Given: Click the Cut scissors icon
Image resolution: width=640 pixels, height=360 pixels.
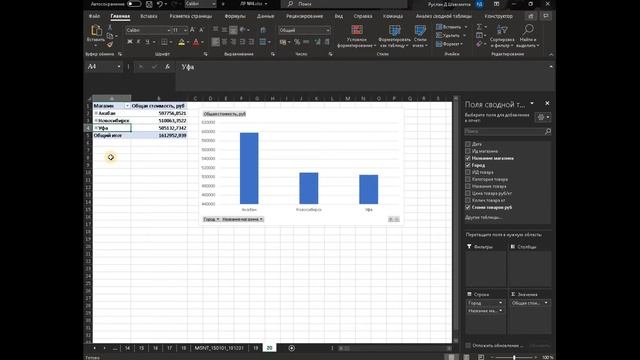Looking at the screenshot, I should (109, 27).
